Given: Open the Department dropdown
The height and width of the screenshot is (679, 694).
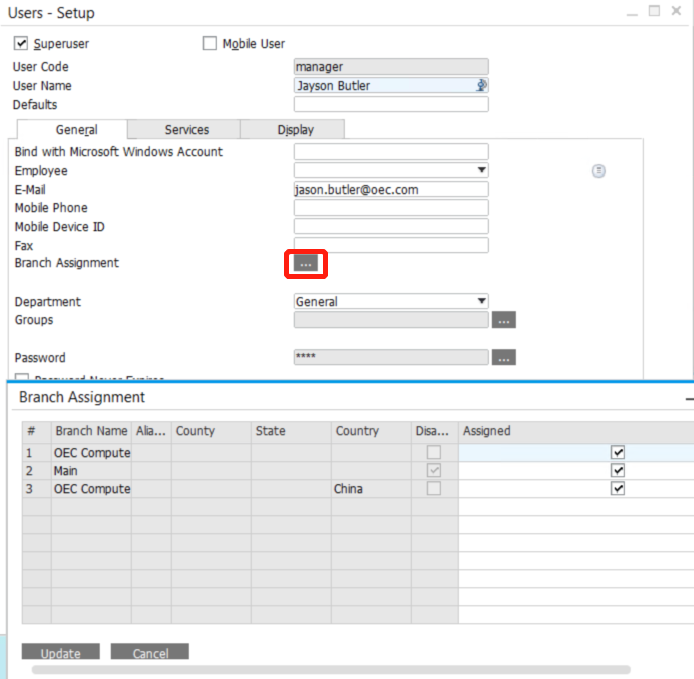Looking at the screenshot, I should (x=482, y=301).
